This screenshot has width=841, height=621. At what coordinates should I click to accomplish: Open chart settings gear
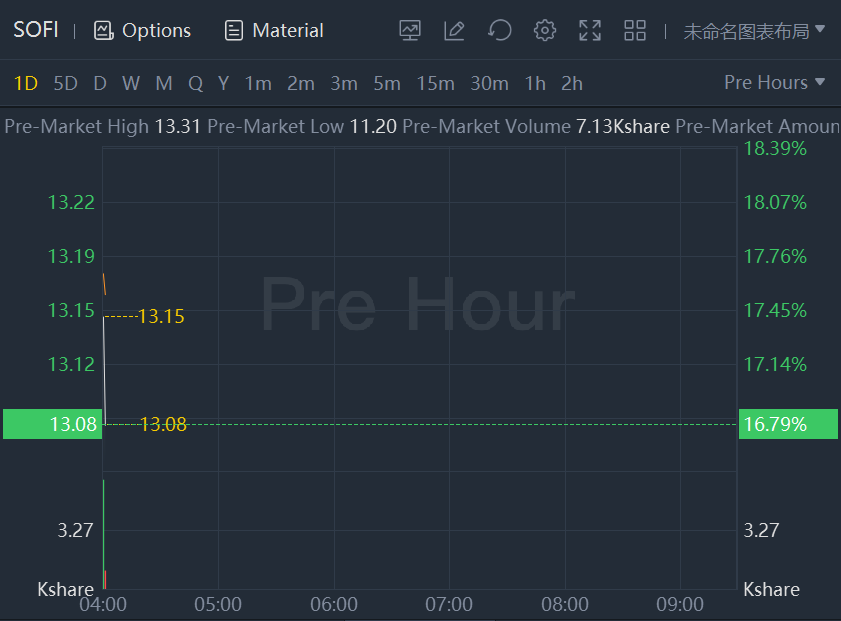[545, 30]
